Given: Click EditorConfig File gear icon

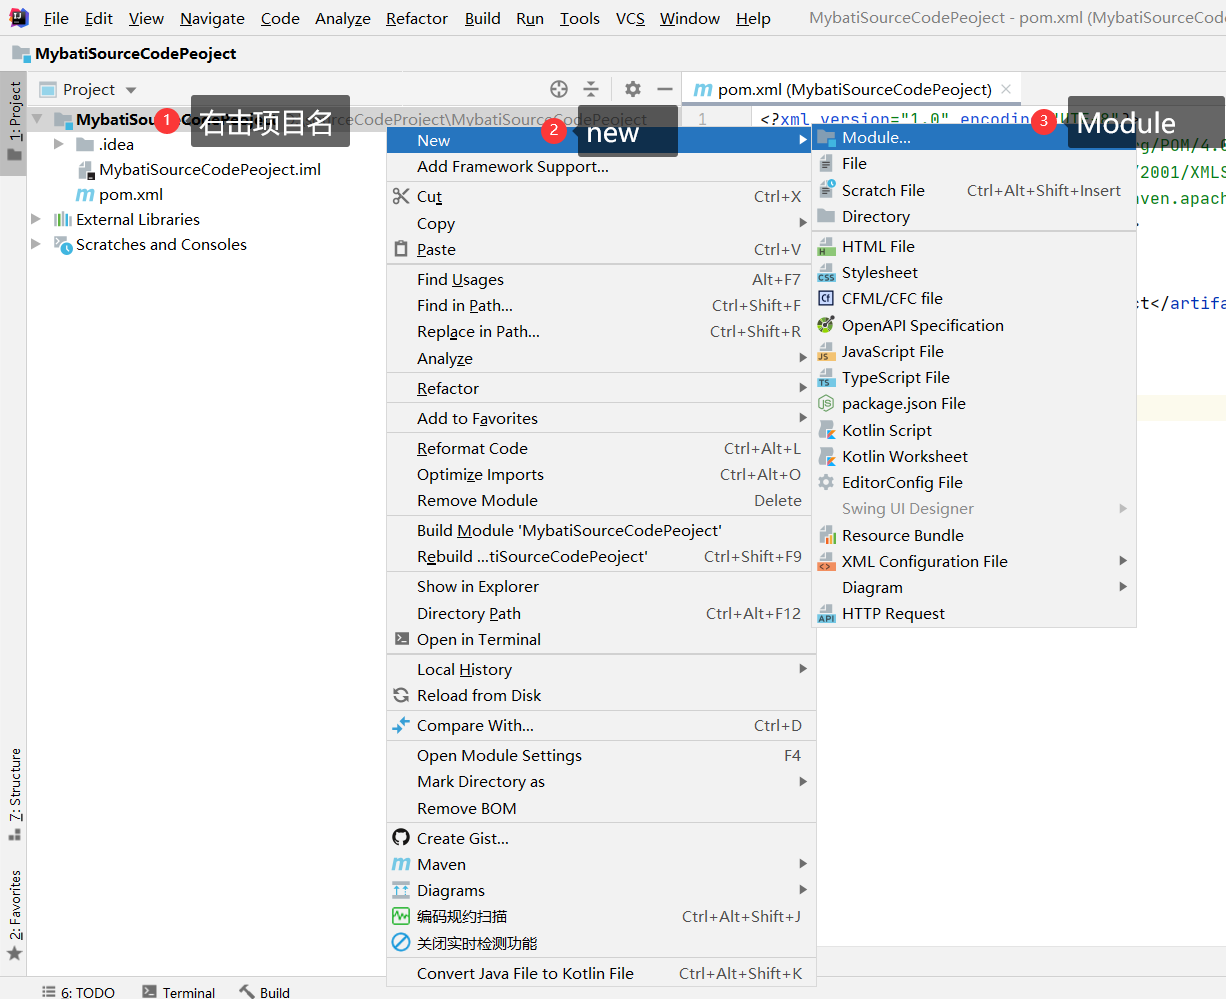Looking at the screenshot, I should coord(826,482).
